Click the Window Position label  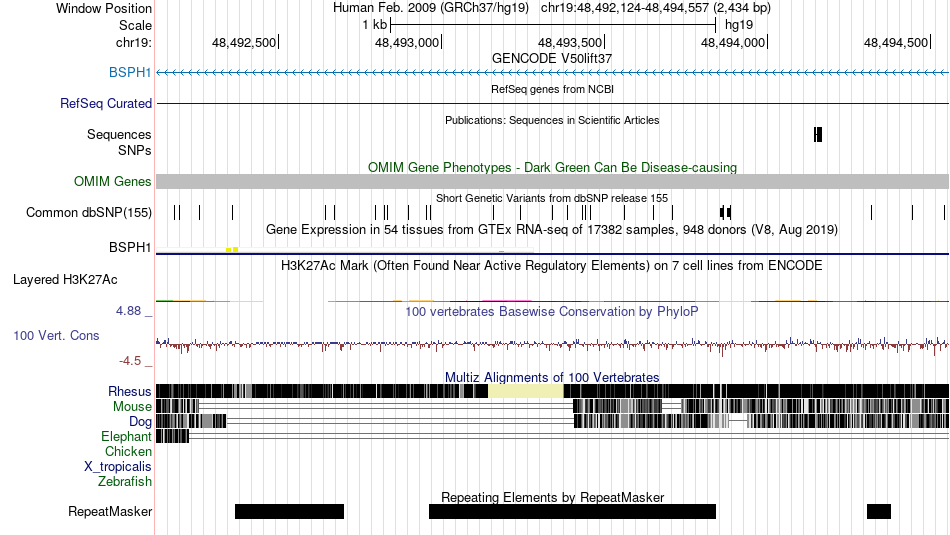[x=104, y=8]
